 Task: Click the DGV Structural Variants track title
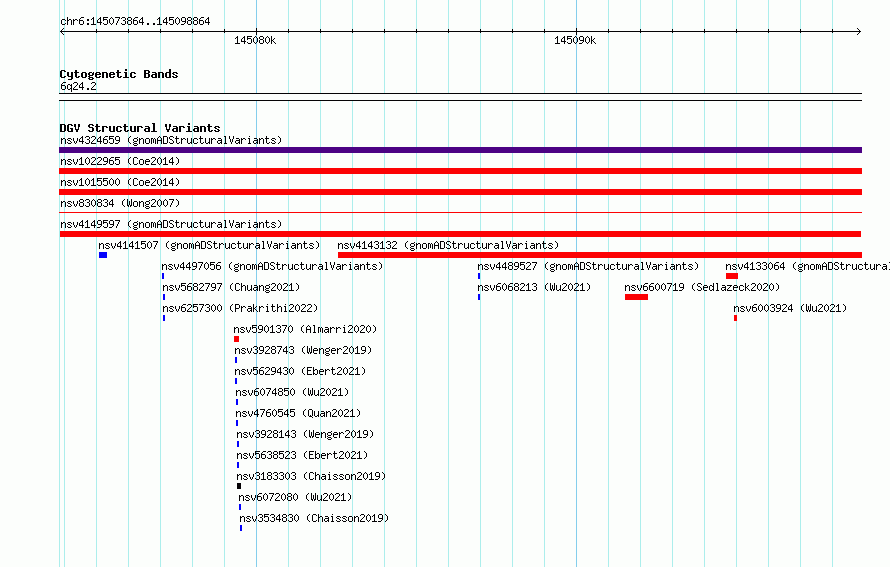(140, 128)
